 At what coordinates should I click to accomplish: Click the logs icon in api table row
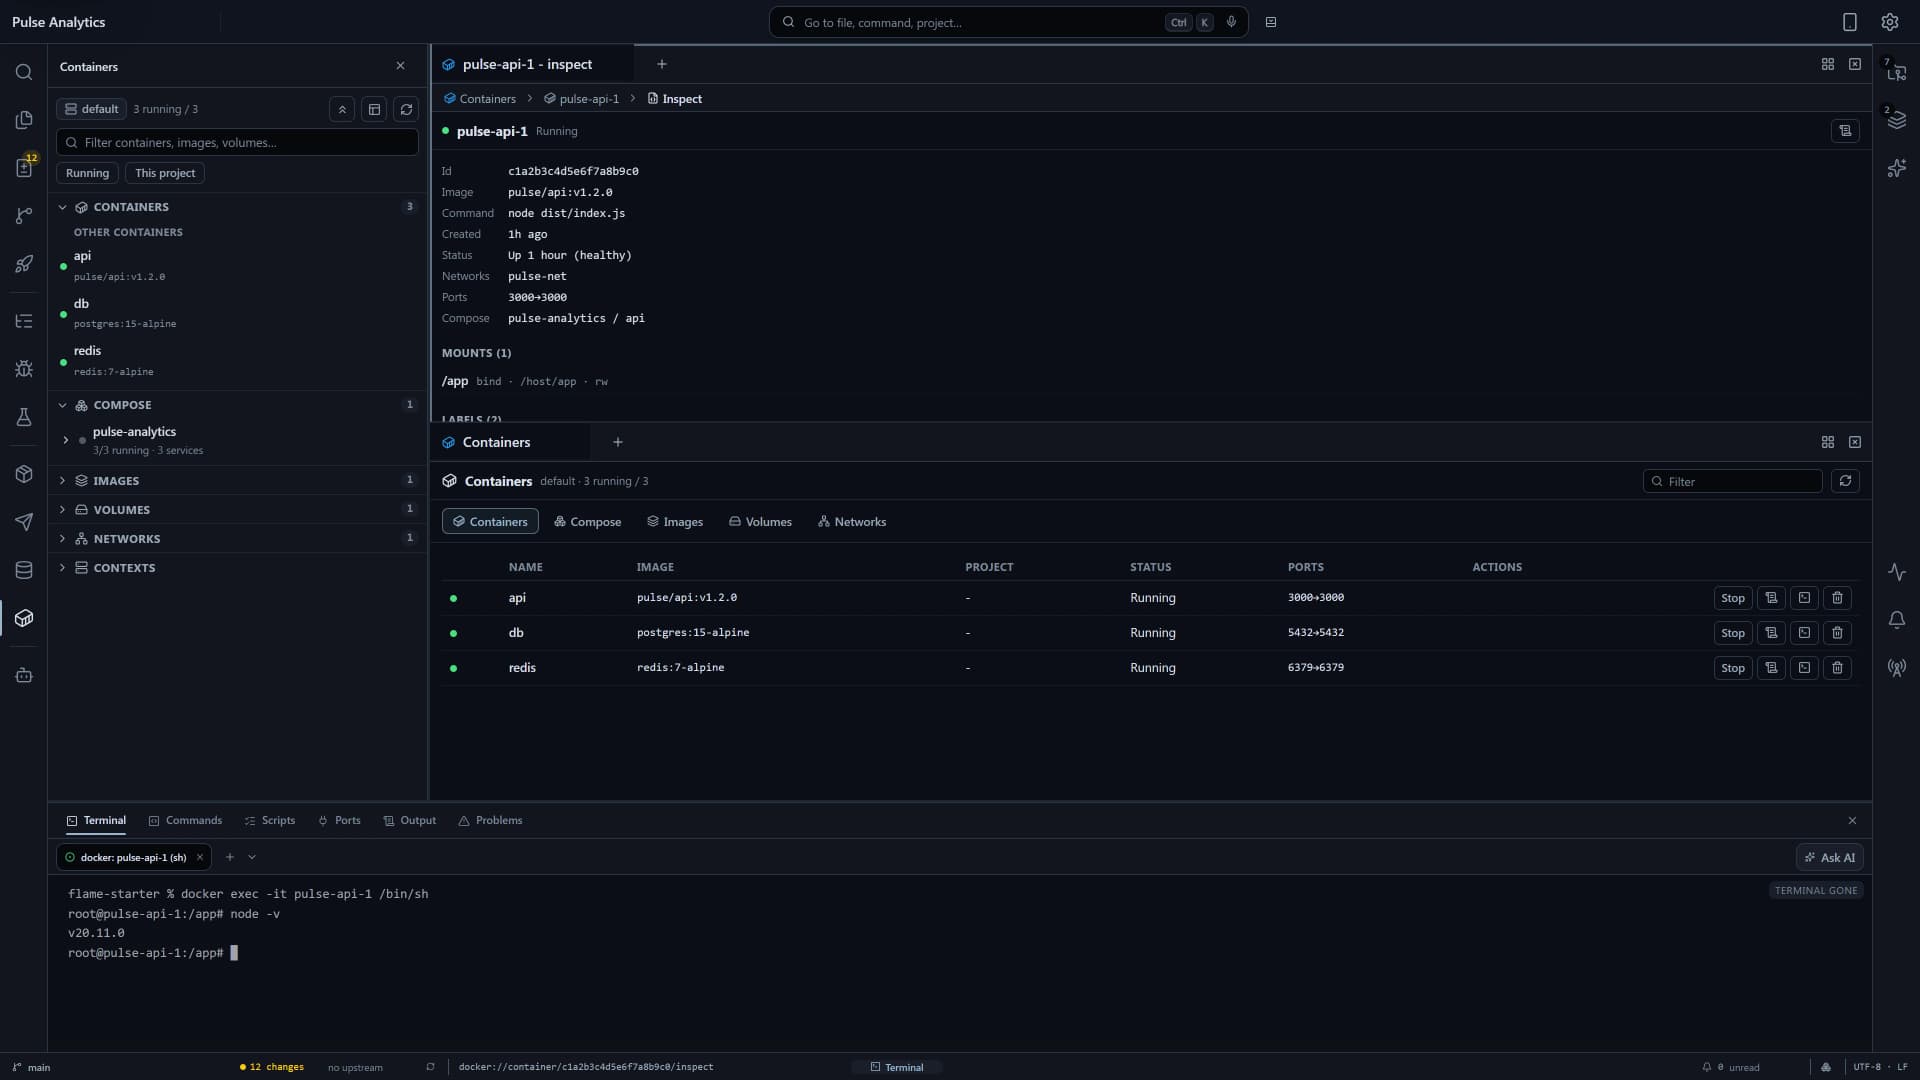[x=1771, y=598]
